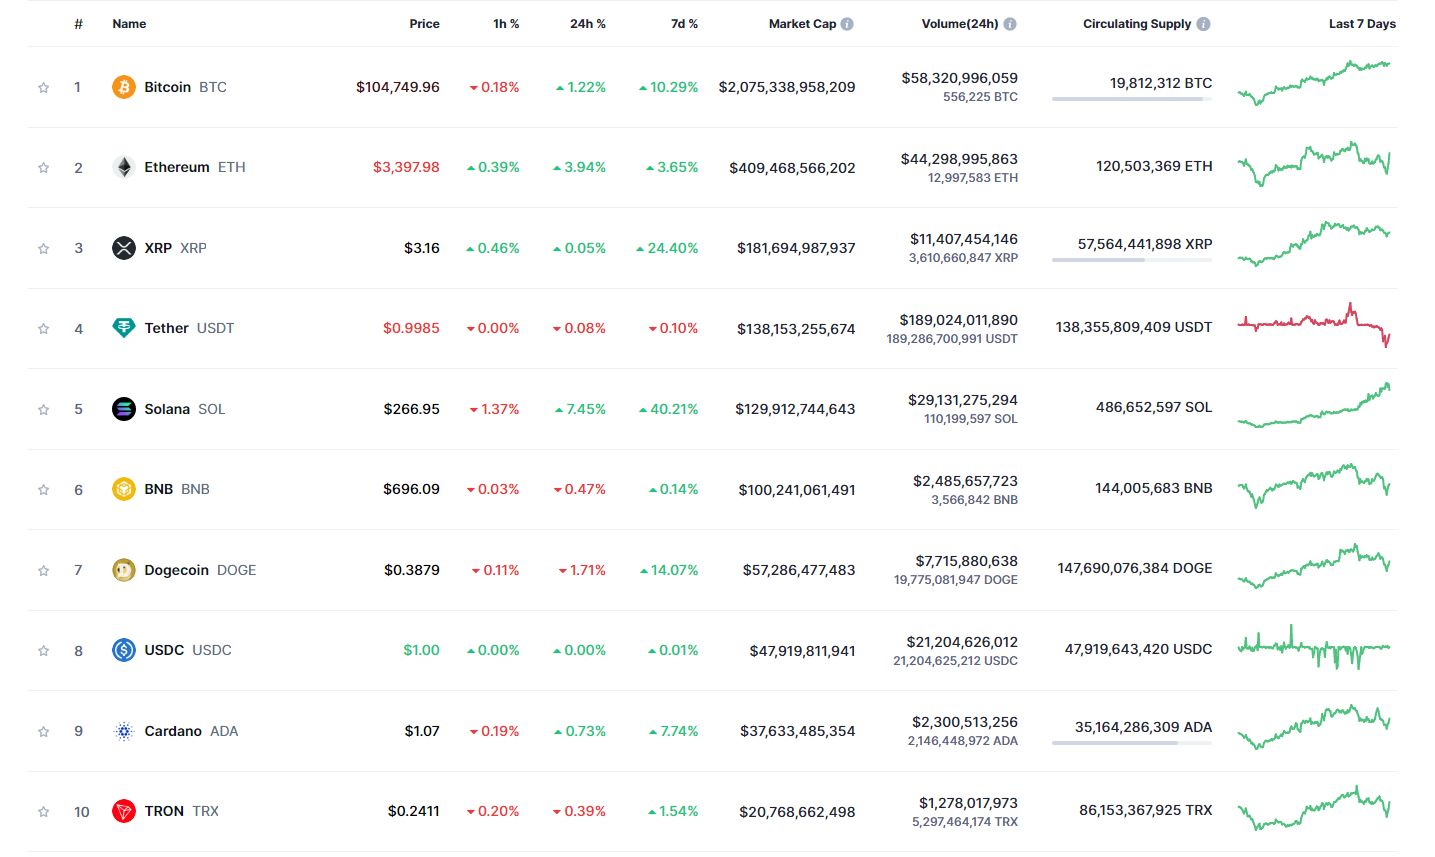Toggle the watchlist star for BNB
1435x857 pixels.
pyautogui.click(x=44, y=490)
